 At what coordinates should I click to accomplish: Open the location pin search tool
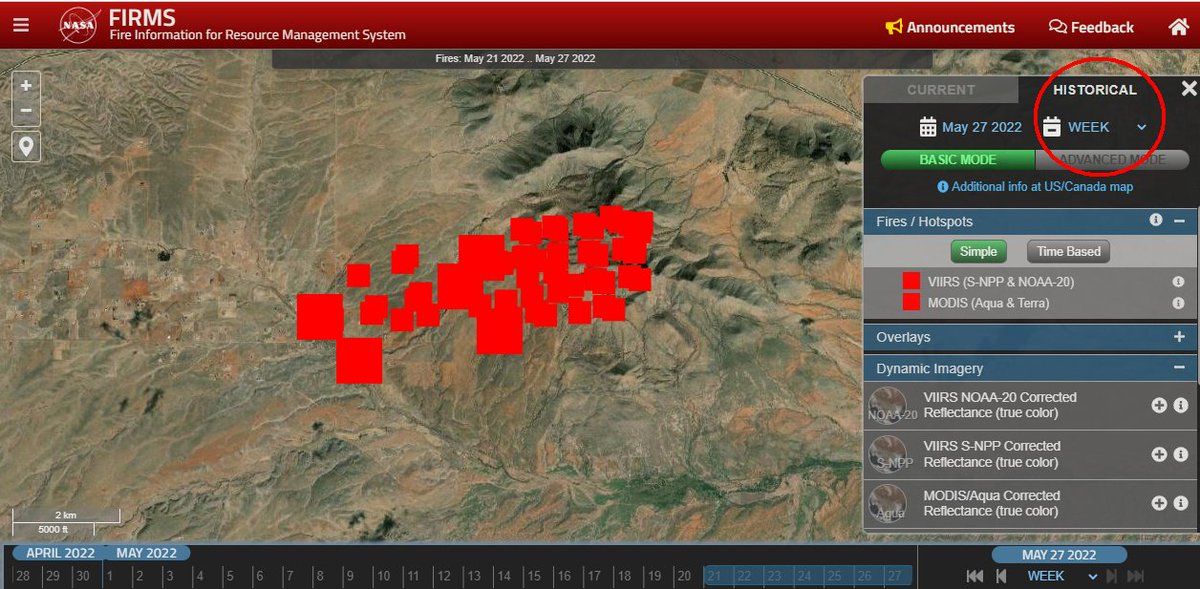(x=26, y=147)
